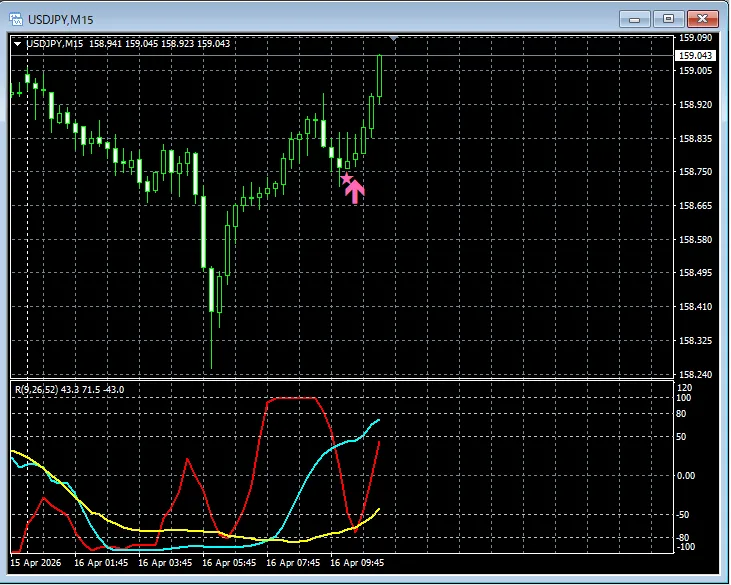Click the OHLC header text USDJPY,M15 158.941
The image size is (731, 585).
(x=74, y=44)
